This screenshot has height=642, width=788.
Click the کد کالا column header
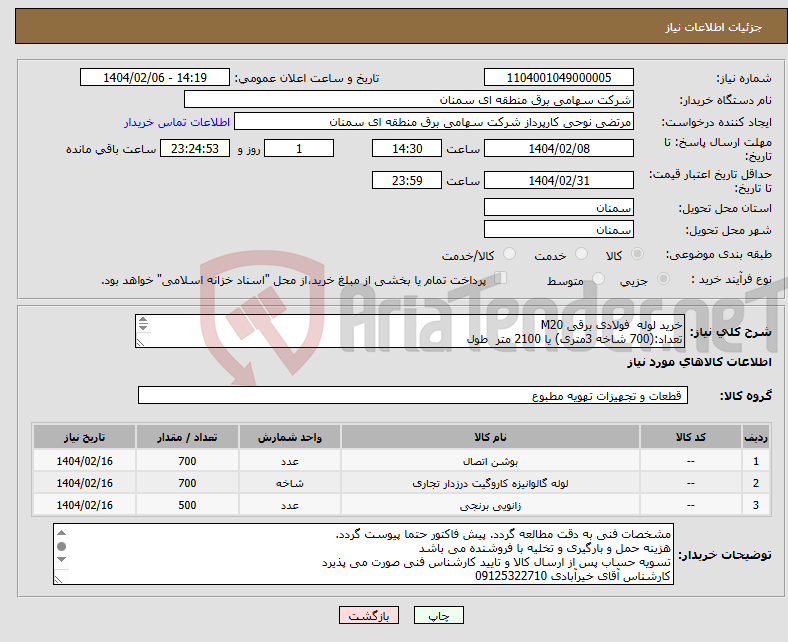click(x=691, y=437)
